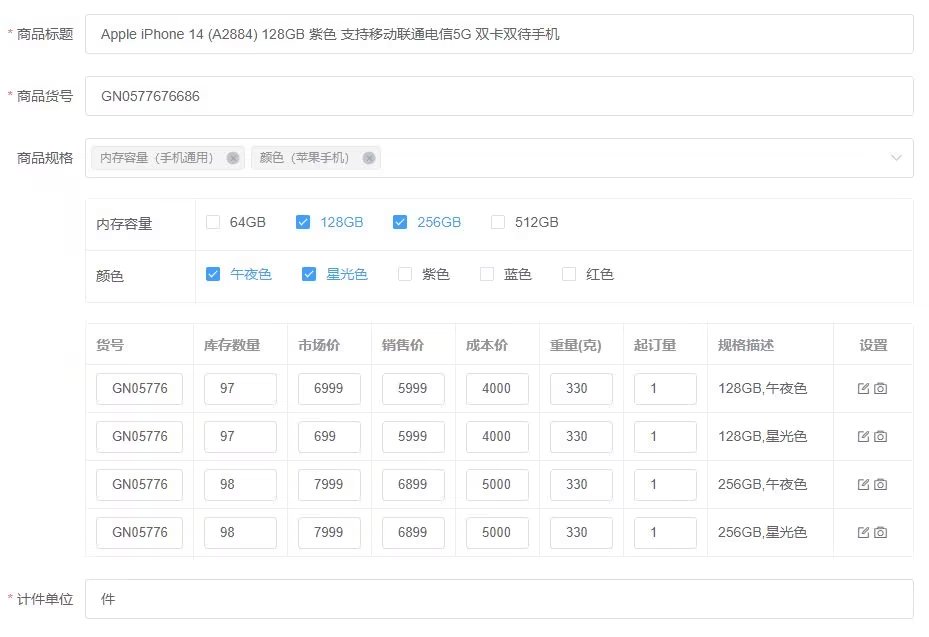Tick the 红色 color checkbox

pos(569,274)
